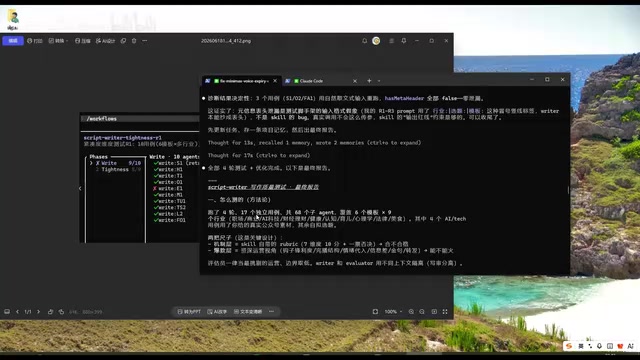Click the left chevron on image edge
This screenshot has height=360, width=640.
[80, 188]
